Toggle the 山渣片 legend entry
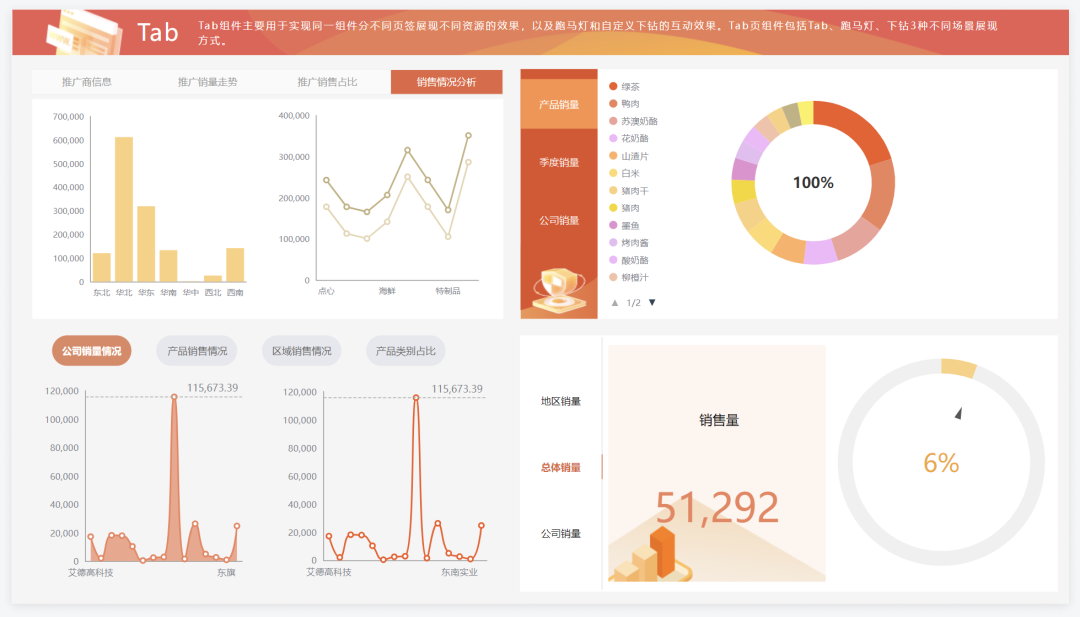Screen dimensions: 1080x617 [629, 156]
